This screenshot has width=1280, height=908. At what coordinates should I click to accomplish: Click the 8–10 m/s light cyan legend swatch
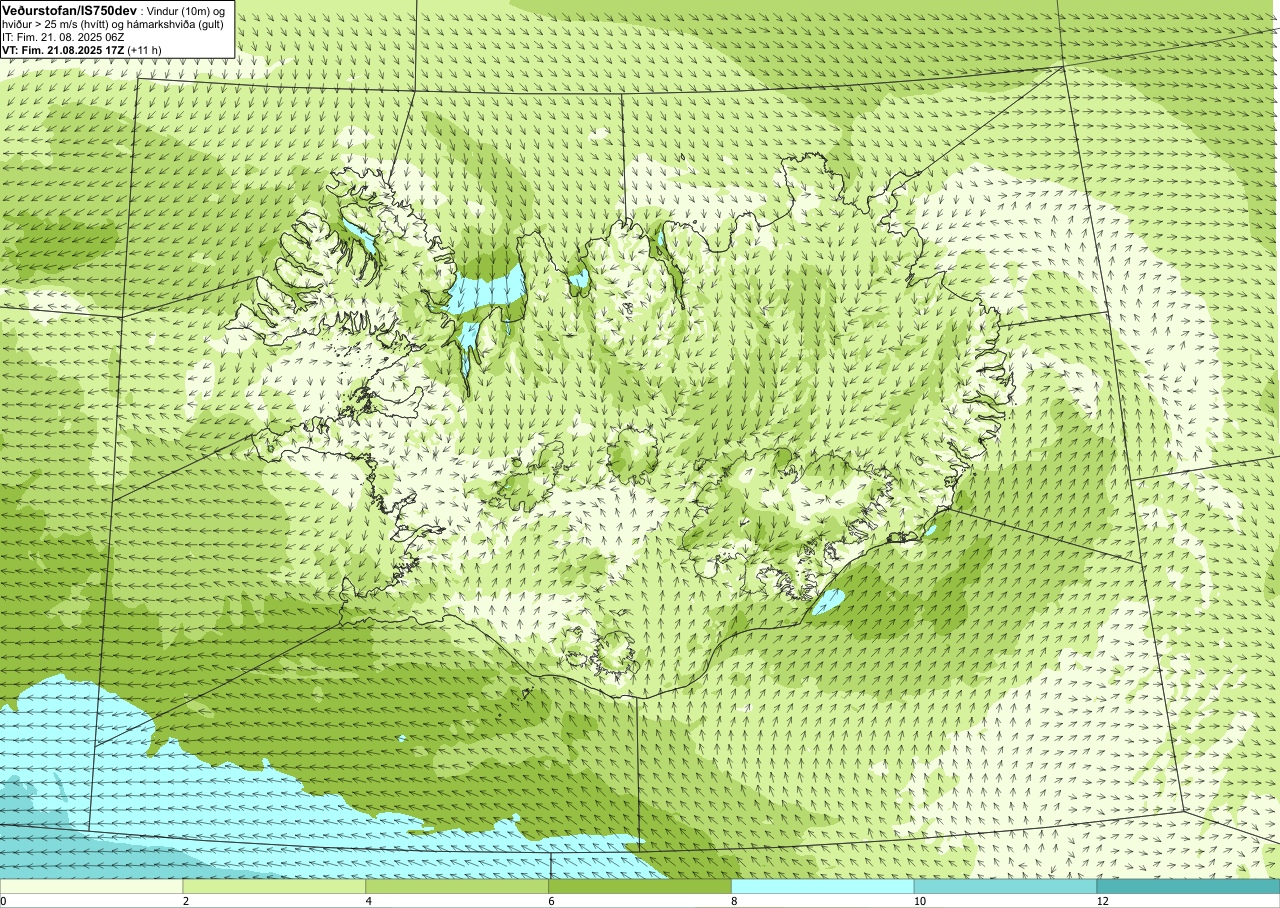coord(823,886)
